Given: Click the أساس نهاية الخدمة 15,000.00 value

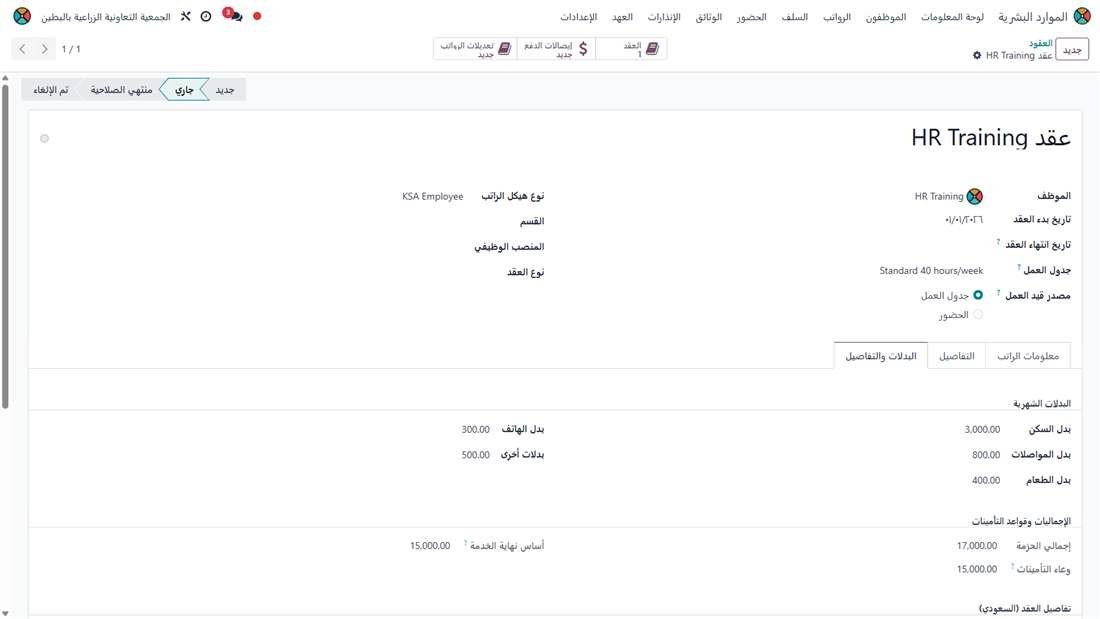Looking at the screenshot, I should [x=430, y=546].
